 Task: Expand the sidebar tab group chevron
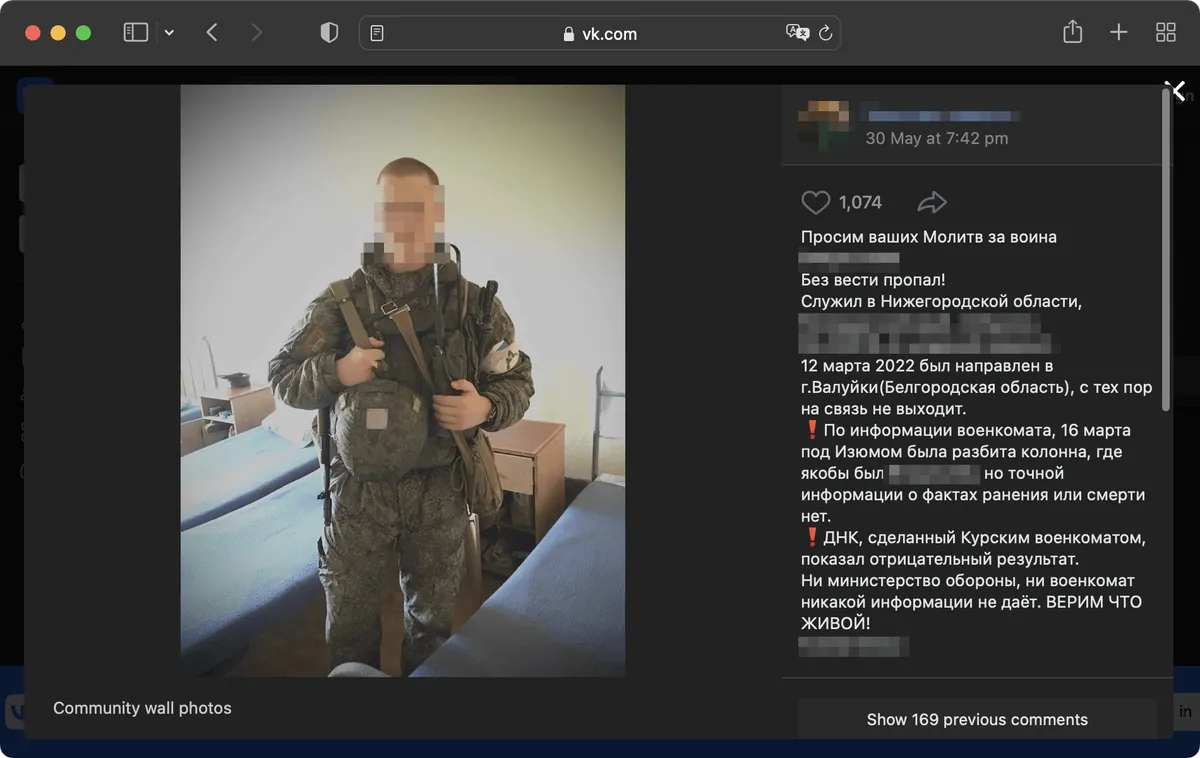pyautogui.click(x=169, y=33)
